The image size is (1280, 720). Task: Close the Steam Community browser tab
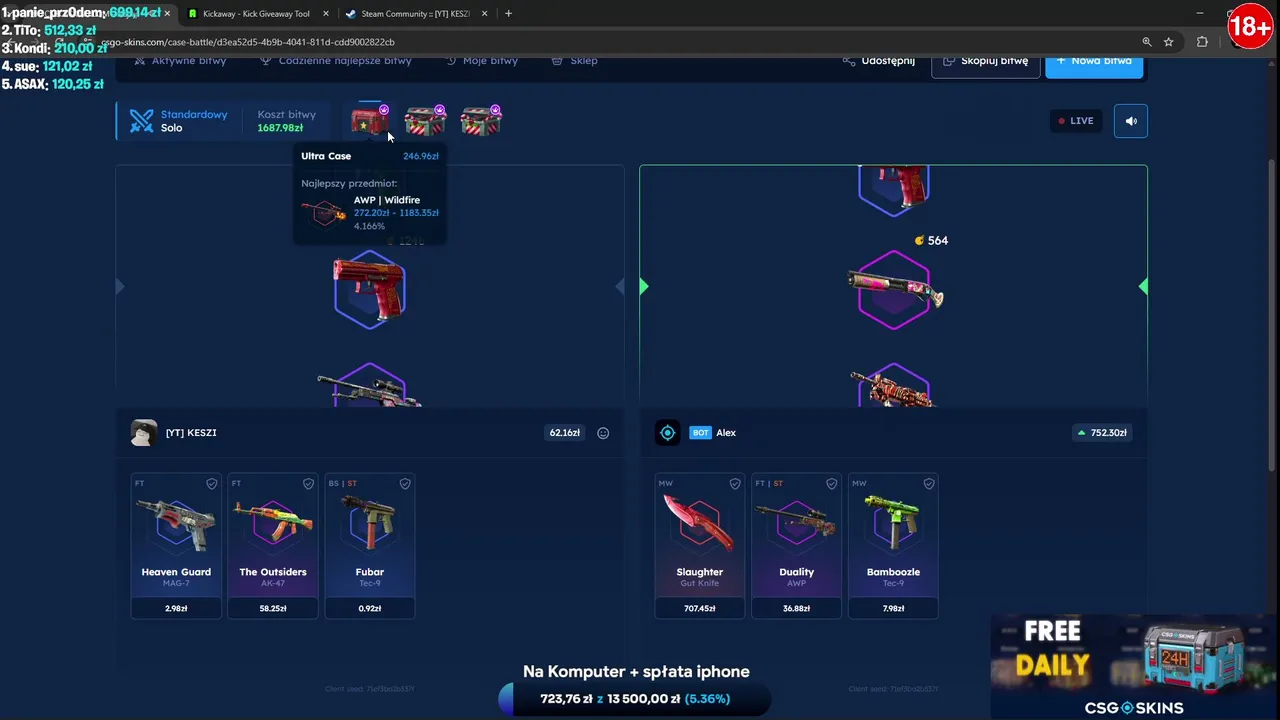click(x=485, y=14)
